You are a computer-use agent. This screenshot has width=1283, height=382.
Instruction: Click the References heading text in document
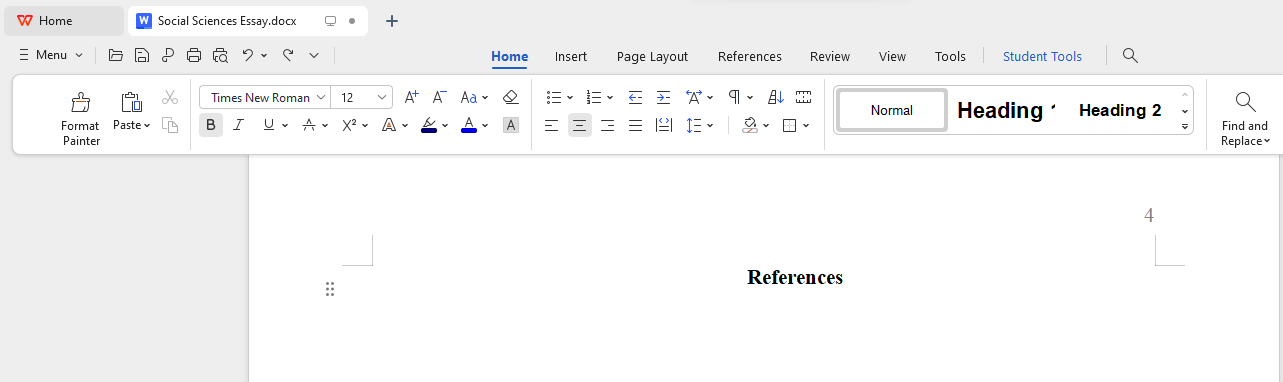tap(795, 277)
